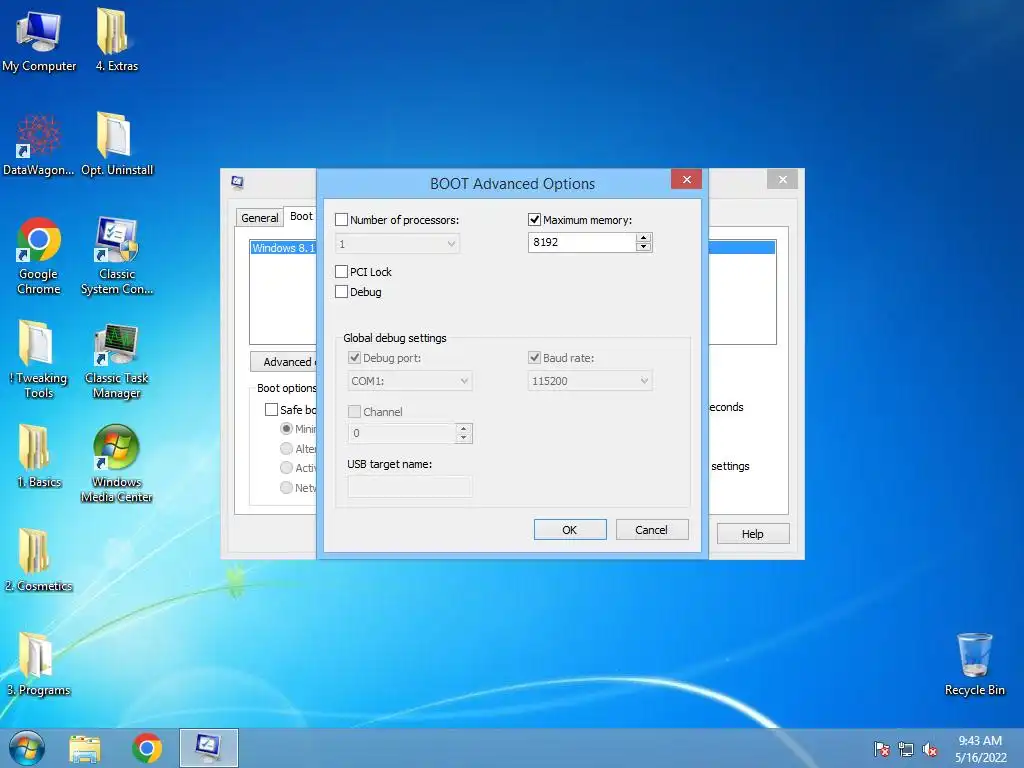This screenshot has height=768, width=1024.
Task: Click the USB target name field
Action: (x=409, y=487)
